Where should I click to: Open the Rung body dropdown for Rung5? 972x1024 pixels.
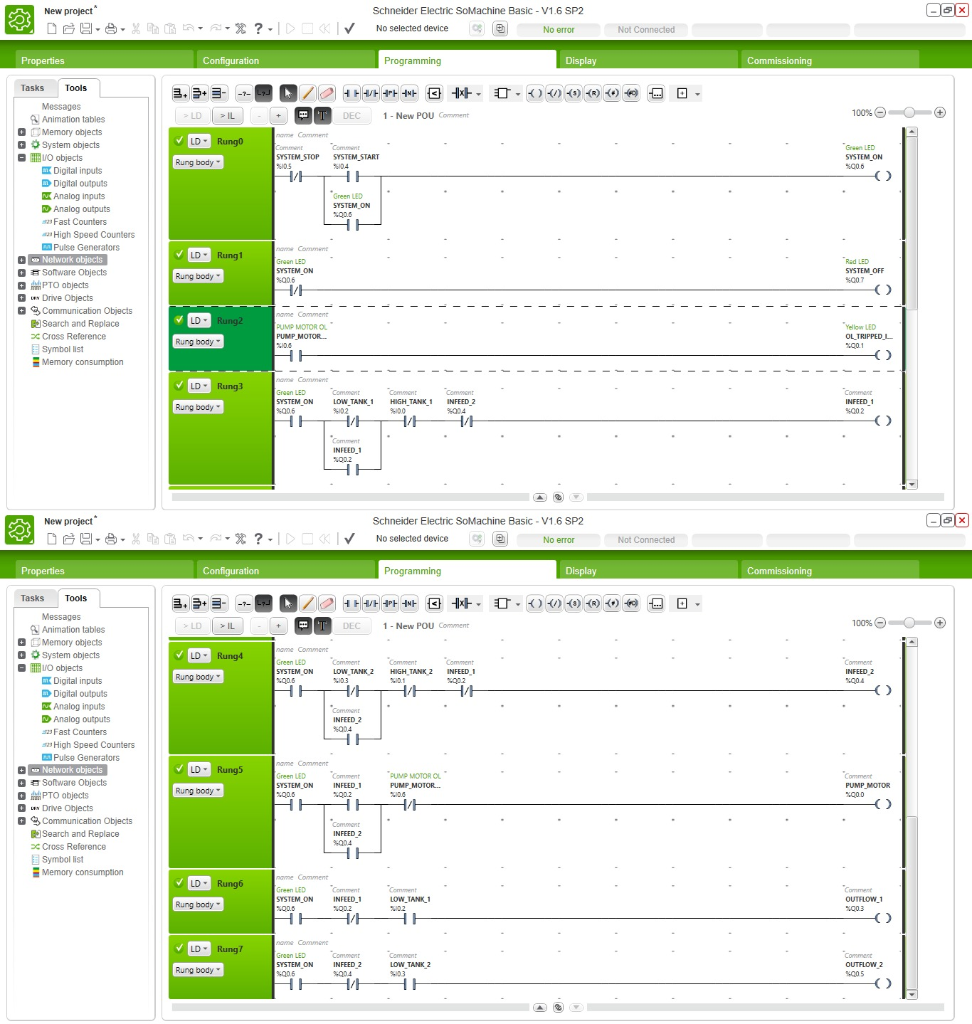(198, 790)
